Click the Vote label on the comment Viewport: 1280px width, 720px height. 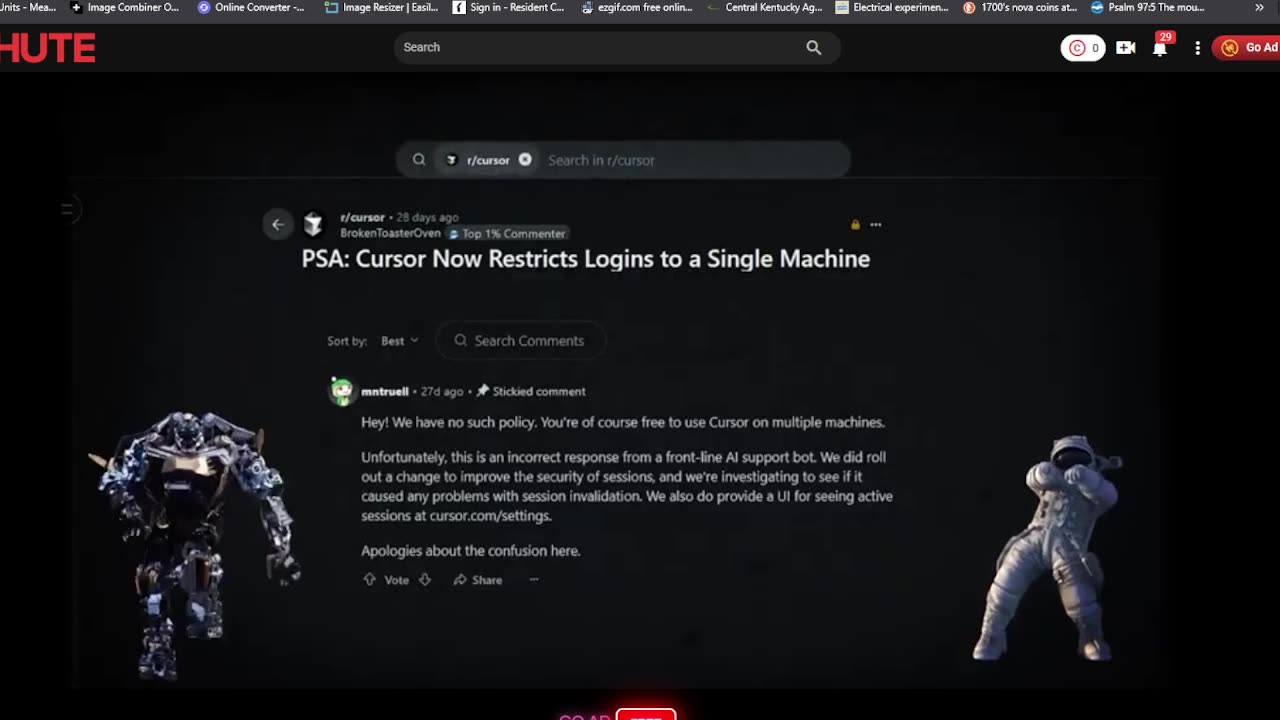(x=397, y=580)
